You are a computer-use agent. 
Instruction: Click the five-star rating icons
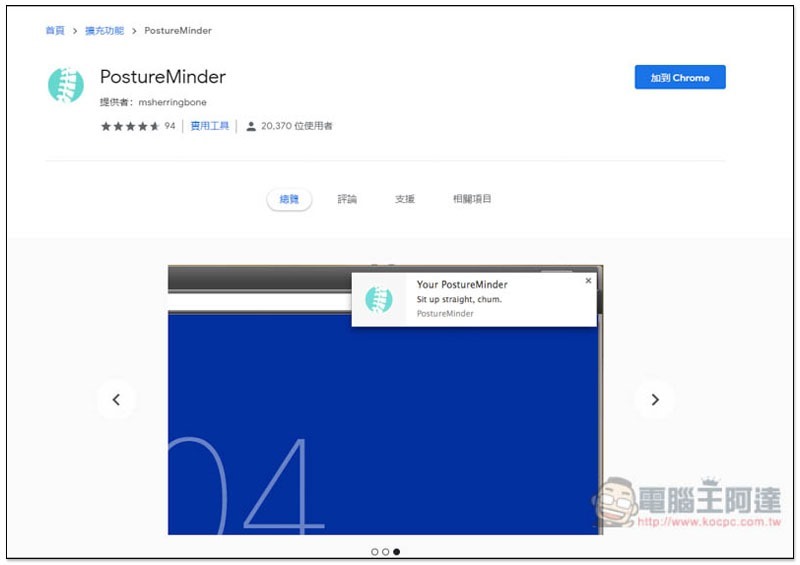point(130,126)
